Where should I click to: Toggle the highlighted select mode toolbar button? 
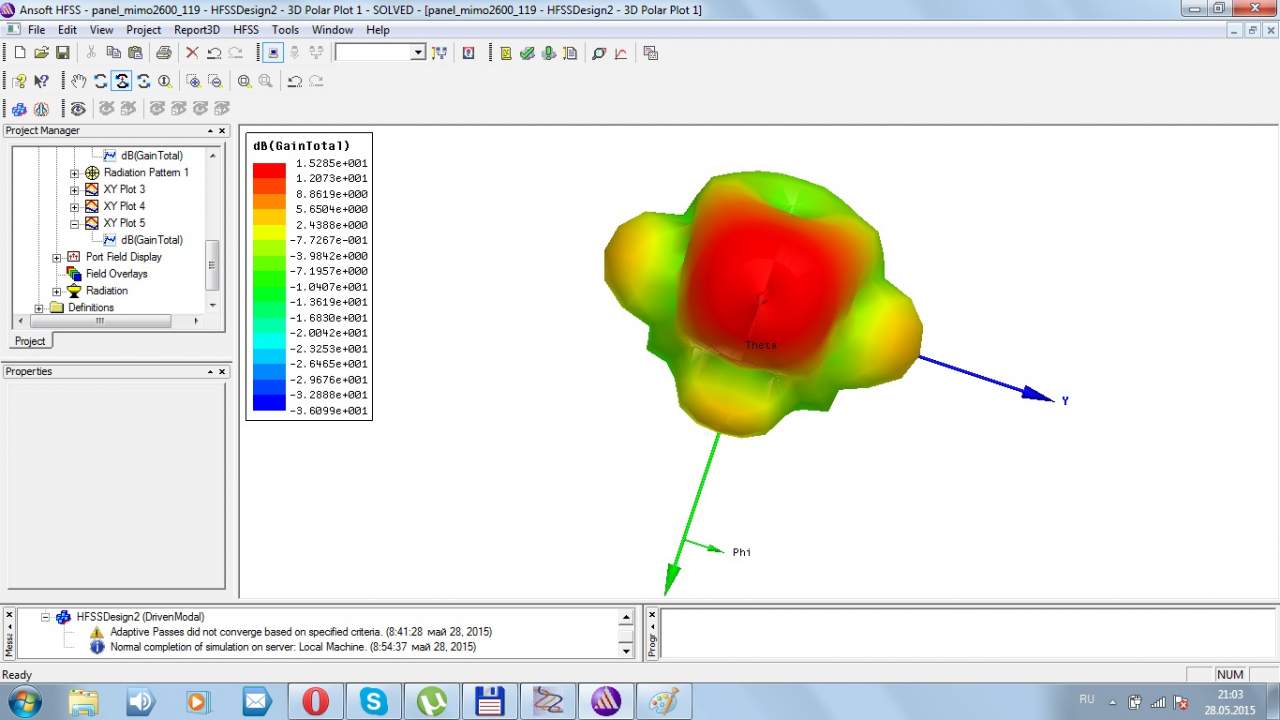tap(273, 53)
